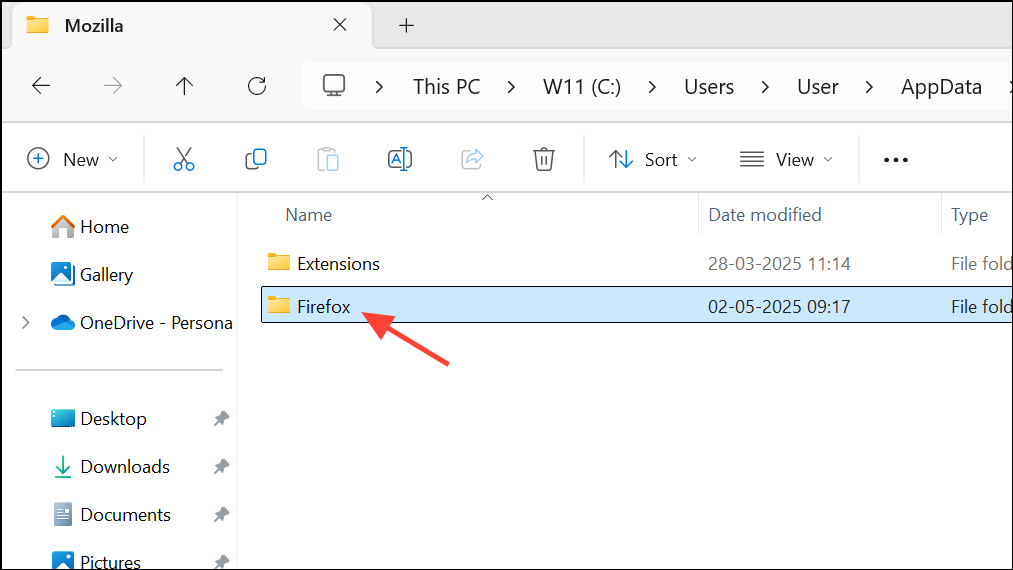Open Documents in quick access
The height and width of the screenshot is (570, 1013).
(x=126, y=515)
